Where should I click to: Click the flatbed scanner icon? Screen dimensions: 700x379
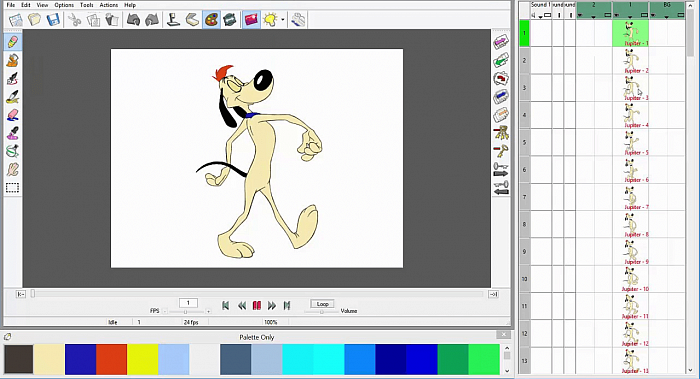click(x=192, y=20)
